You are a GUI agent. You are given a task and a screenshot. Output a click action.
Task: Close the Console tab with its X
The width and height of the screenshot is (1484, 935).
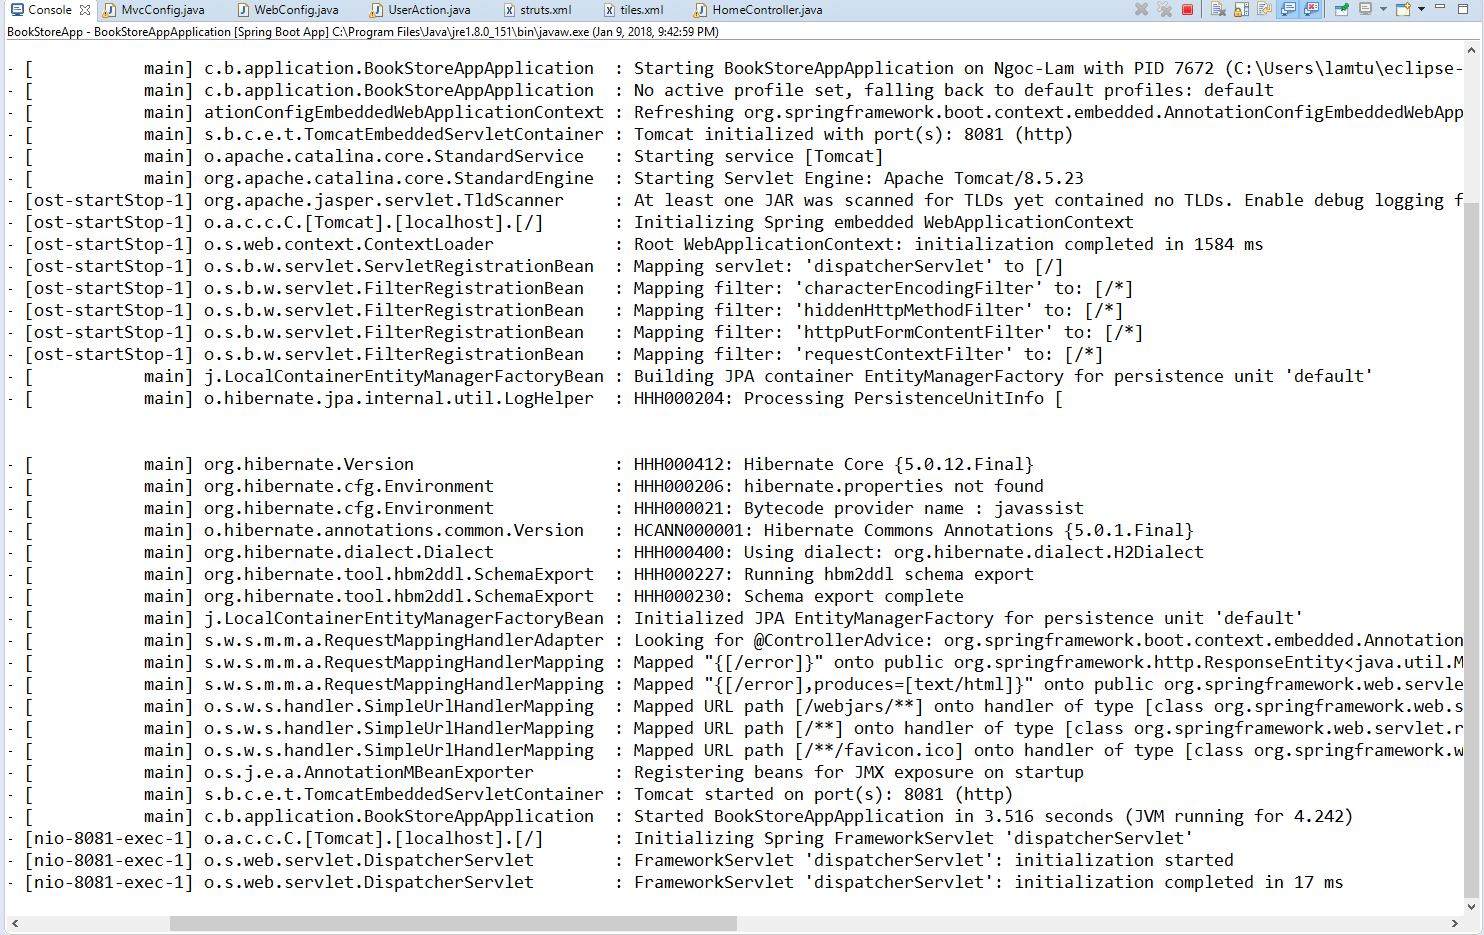(85, 10)
